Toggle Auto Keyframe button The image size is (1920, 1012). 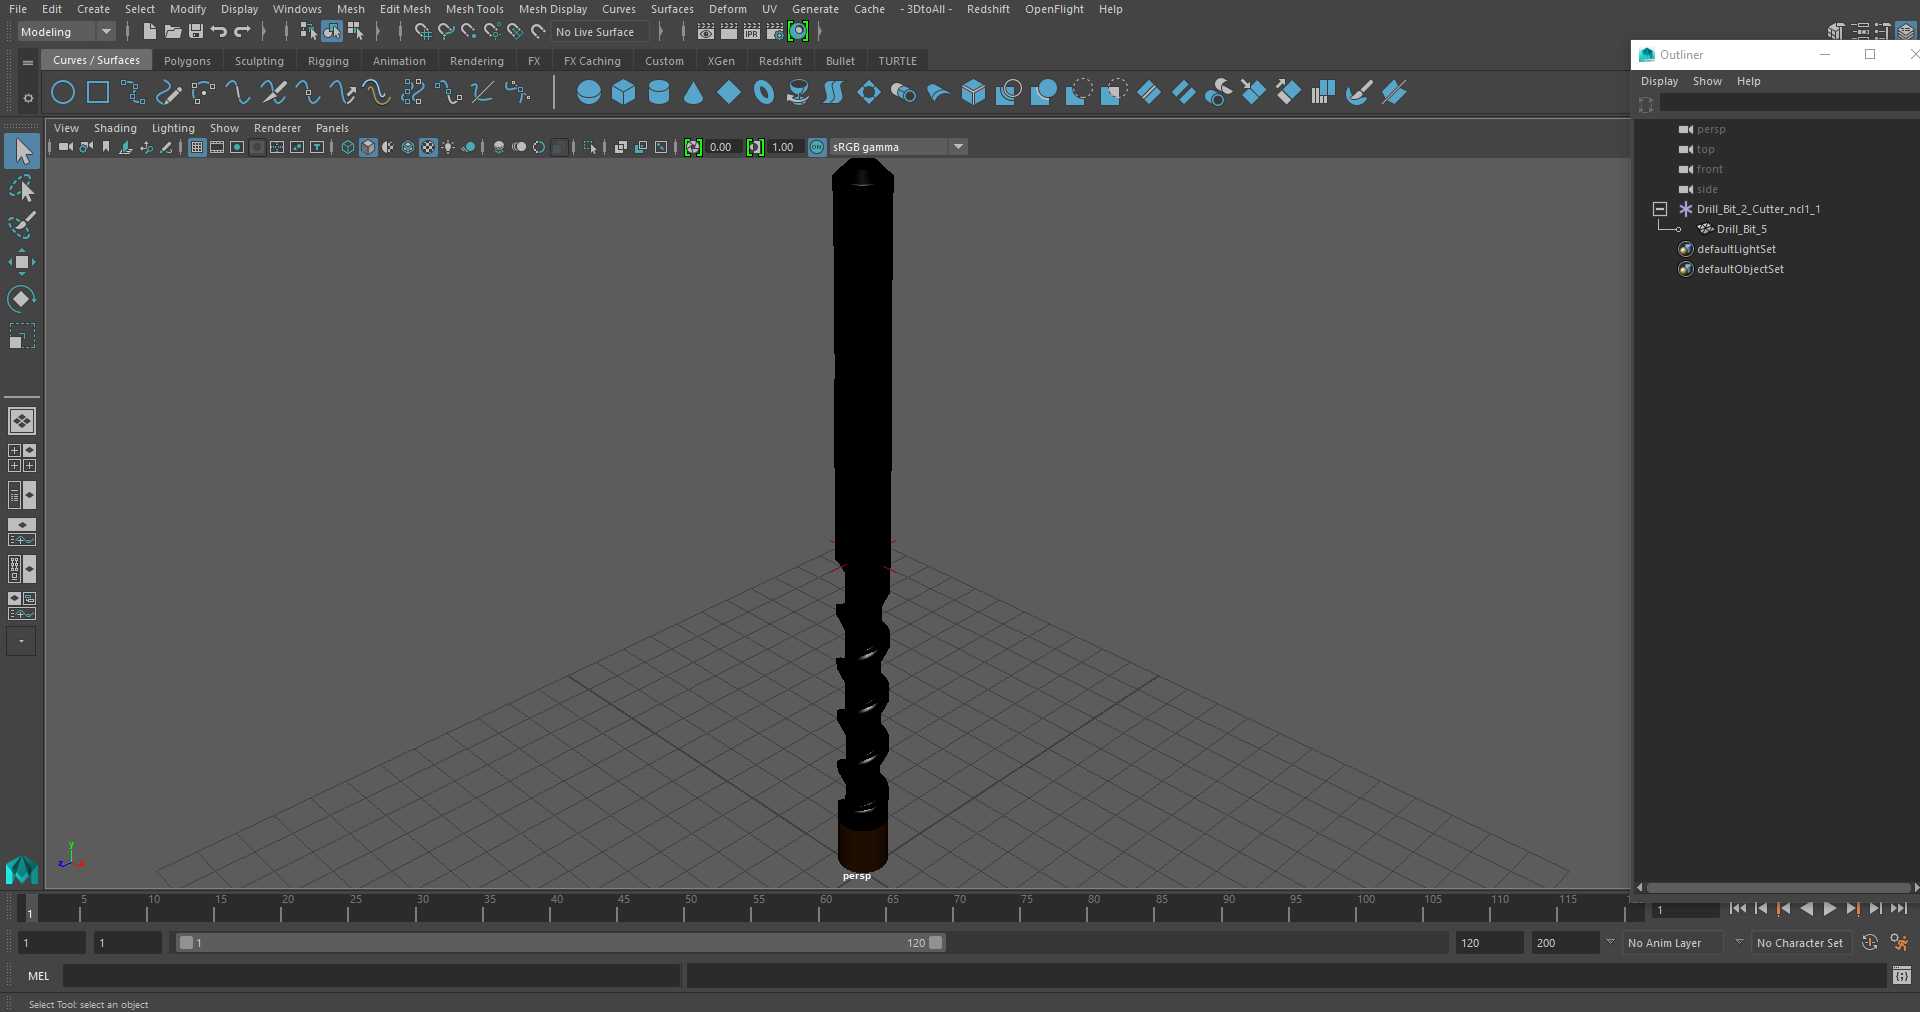click(x=1870, y=942)
